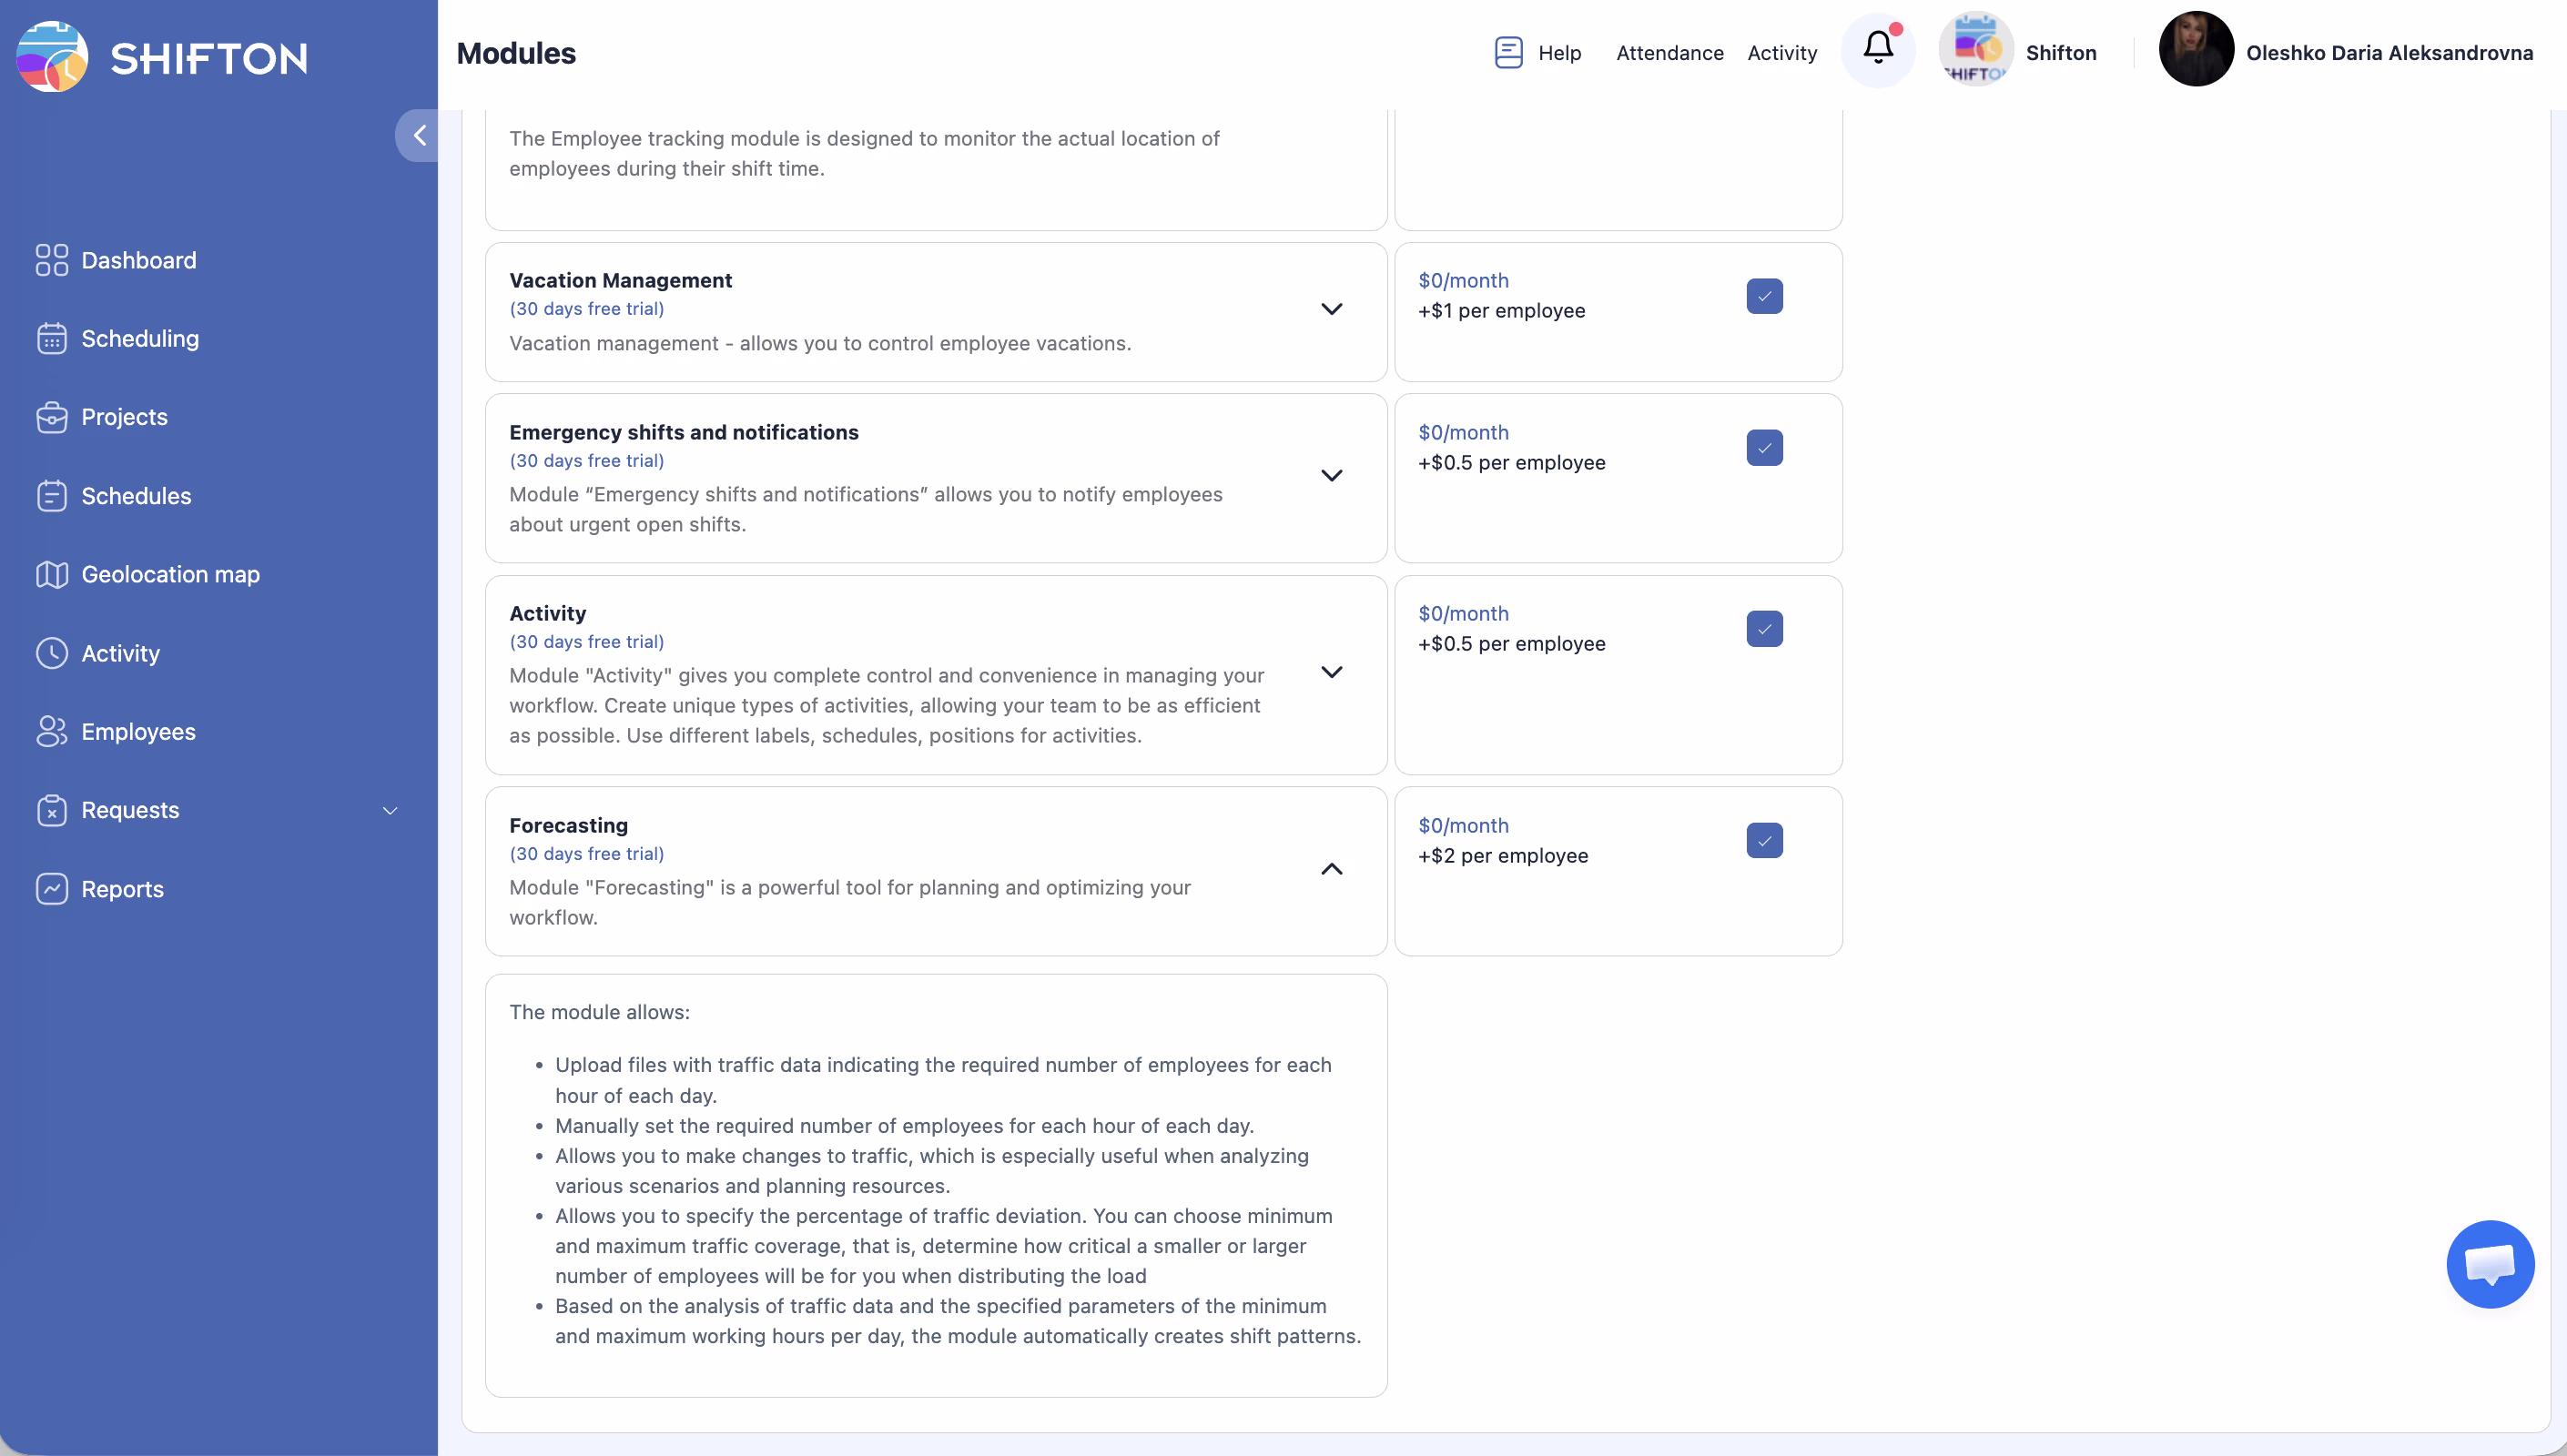Collapse the sidebar with the arrow button
Screen dimensions: 2567x1456
[419, 135]
